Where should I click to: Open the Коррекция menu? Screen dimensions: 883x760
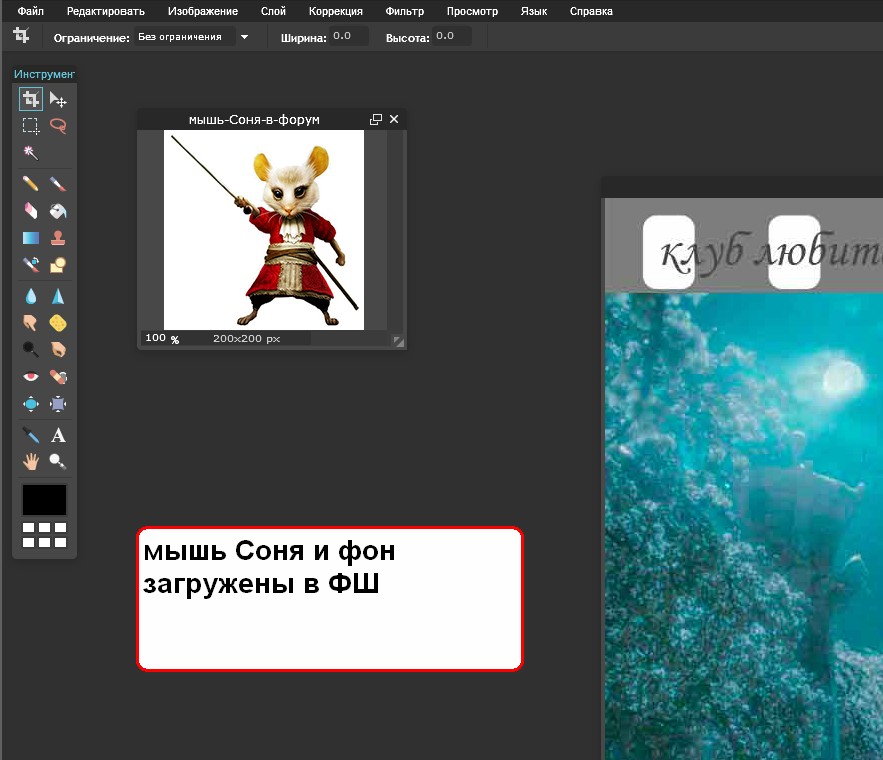point(335,11)
